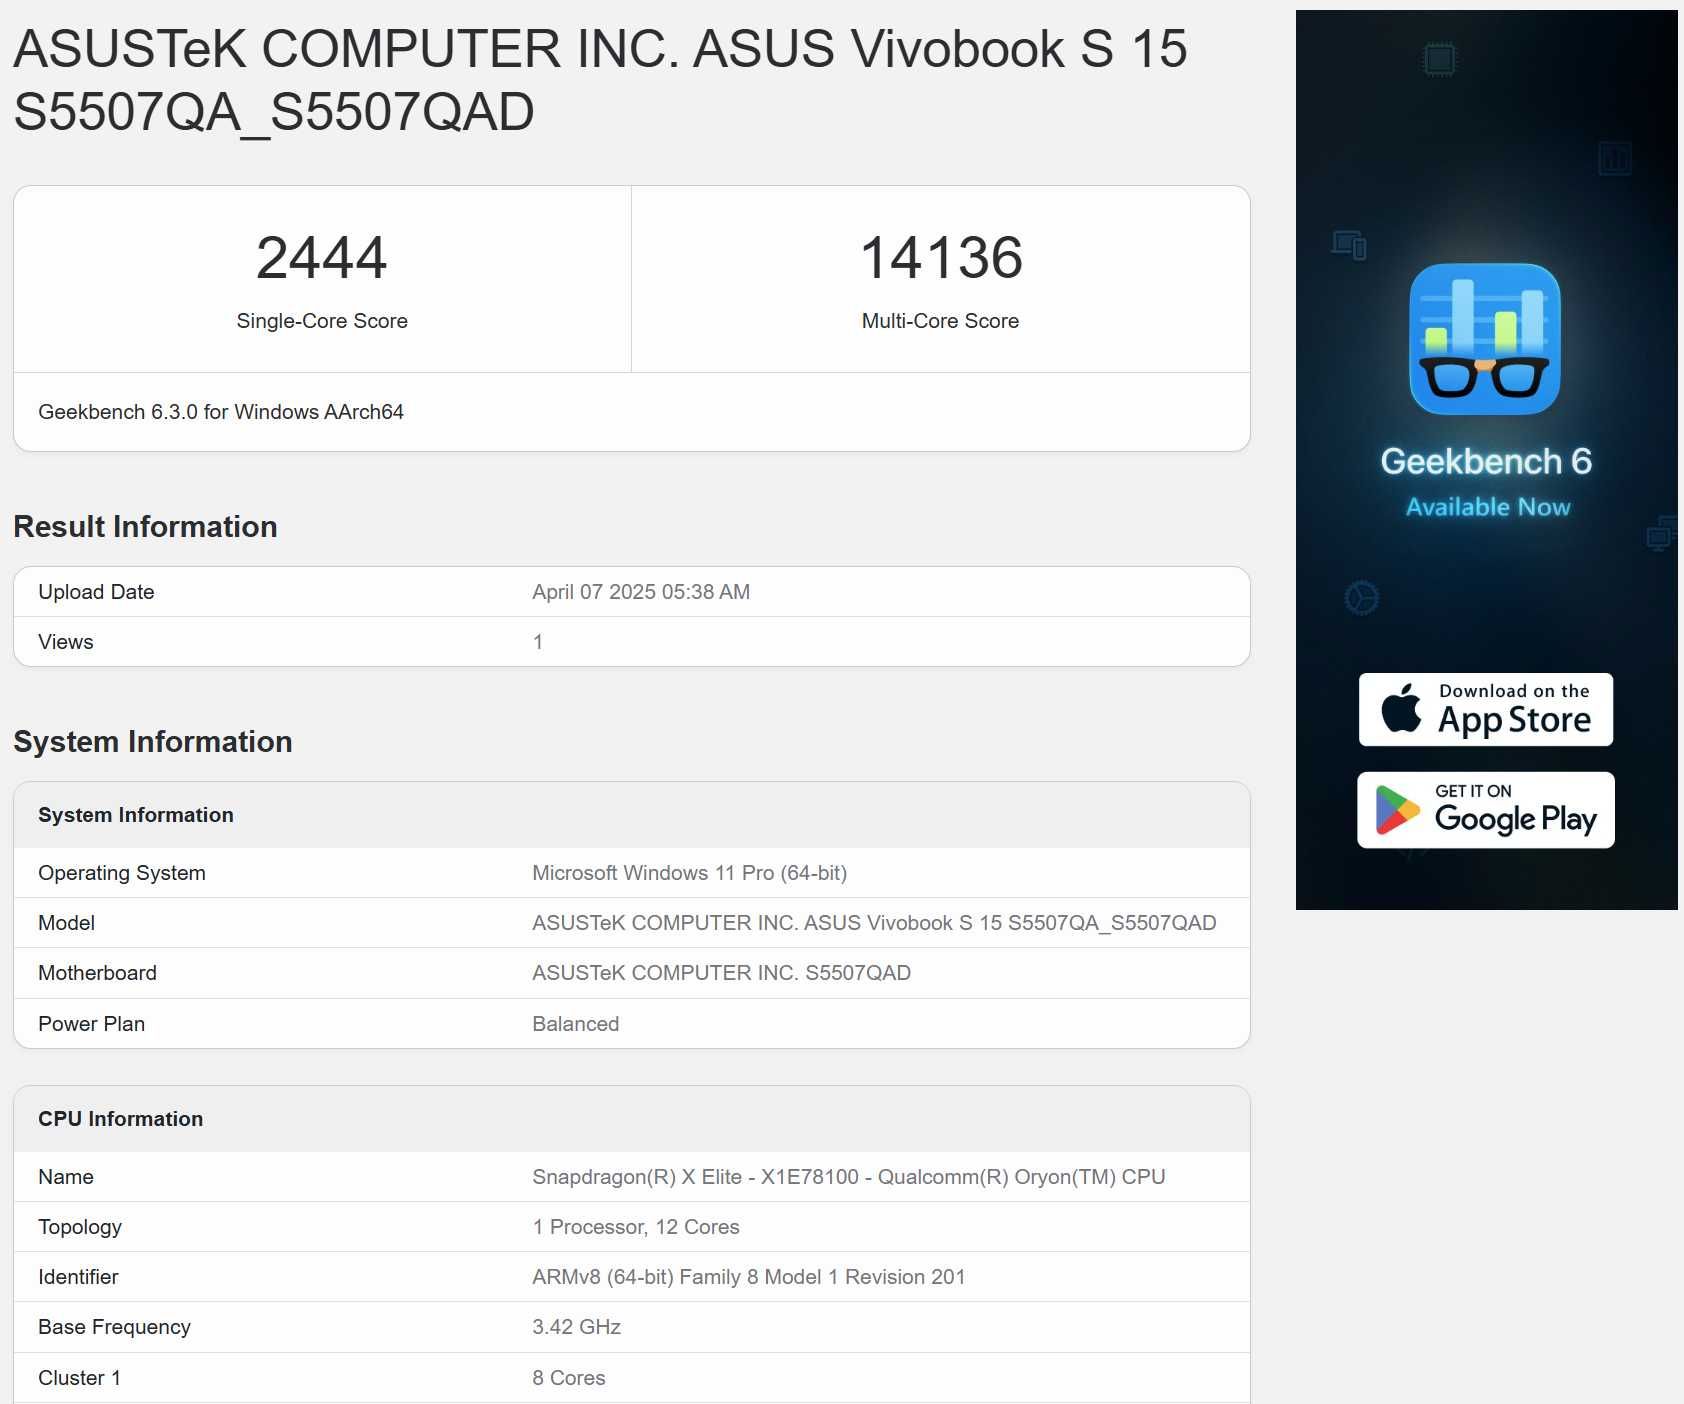This screenshot has height=1404, width=1684.
Task: Select the multi-core score value 14136
Action: pos(941,257)
